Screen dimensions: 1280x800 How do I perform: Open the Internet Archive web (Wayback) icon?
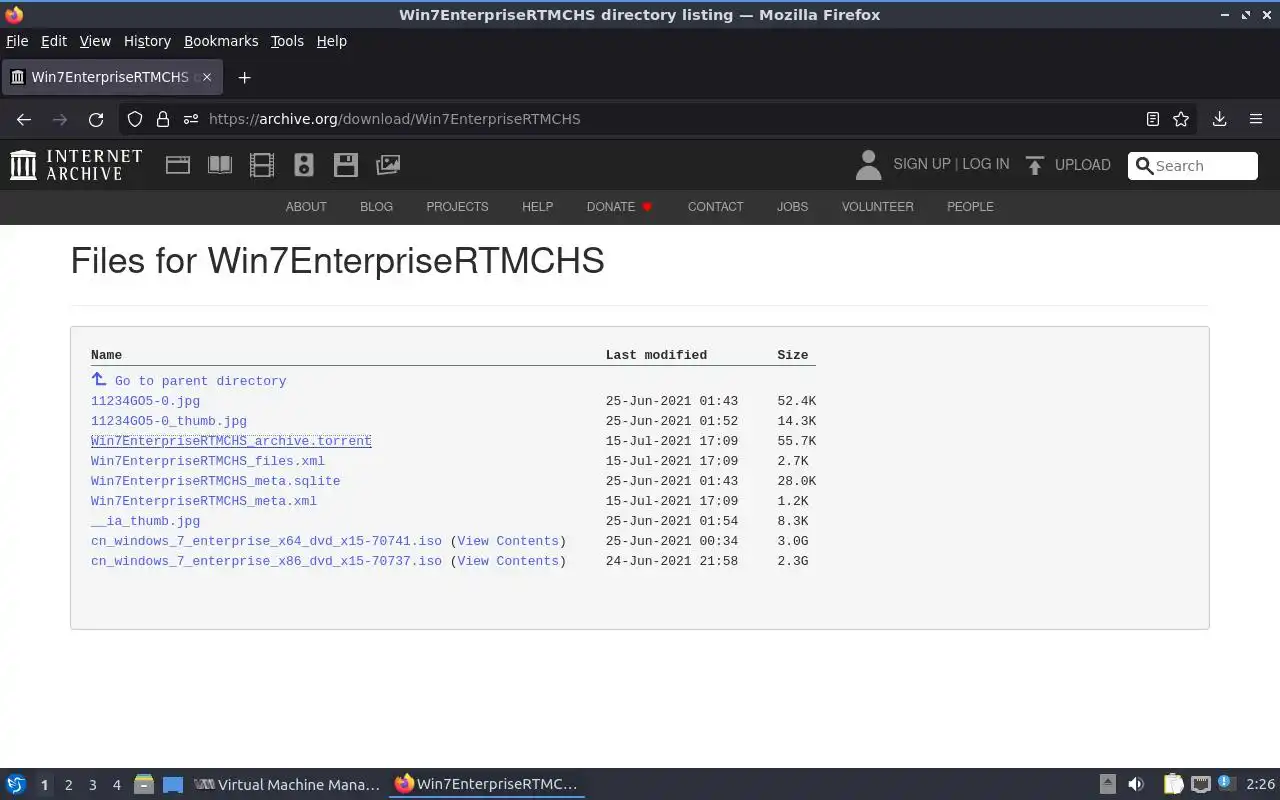point(178,165)
